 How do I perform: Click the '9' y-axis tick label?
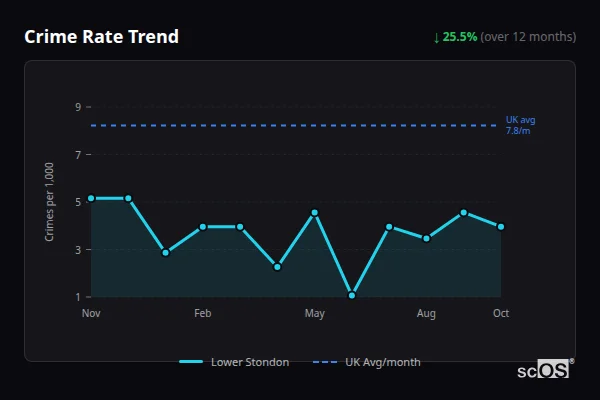coord(78,107)
